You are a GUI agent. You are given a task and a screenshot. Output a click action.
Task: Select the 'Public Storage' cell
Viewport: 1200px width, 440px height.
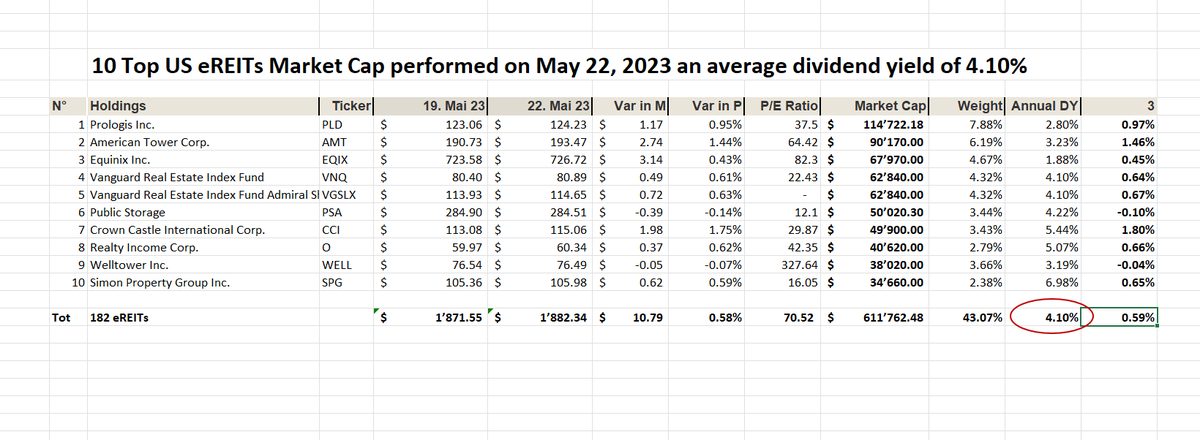click(202, 212)
